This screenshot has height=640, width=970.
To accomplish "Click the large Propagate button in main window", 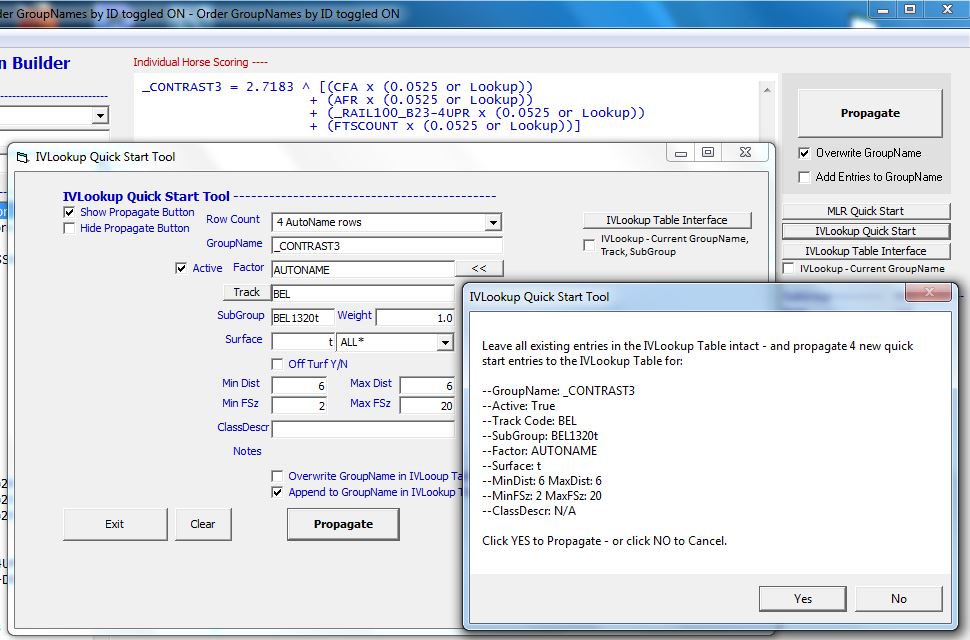I will (x=870, y=113).
